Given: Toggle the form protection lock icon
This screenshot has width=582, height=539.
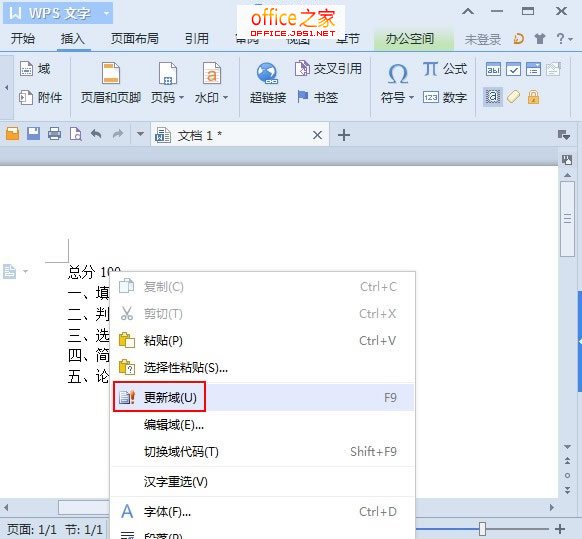Looking at the screenshot, I should click(x=533, y=97).
